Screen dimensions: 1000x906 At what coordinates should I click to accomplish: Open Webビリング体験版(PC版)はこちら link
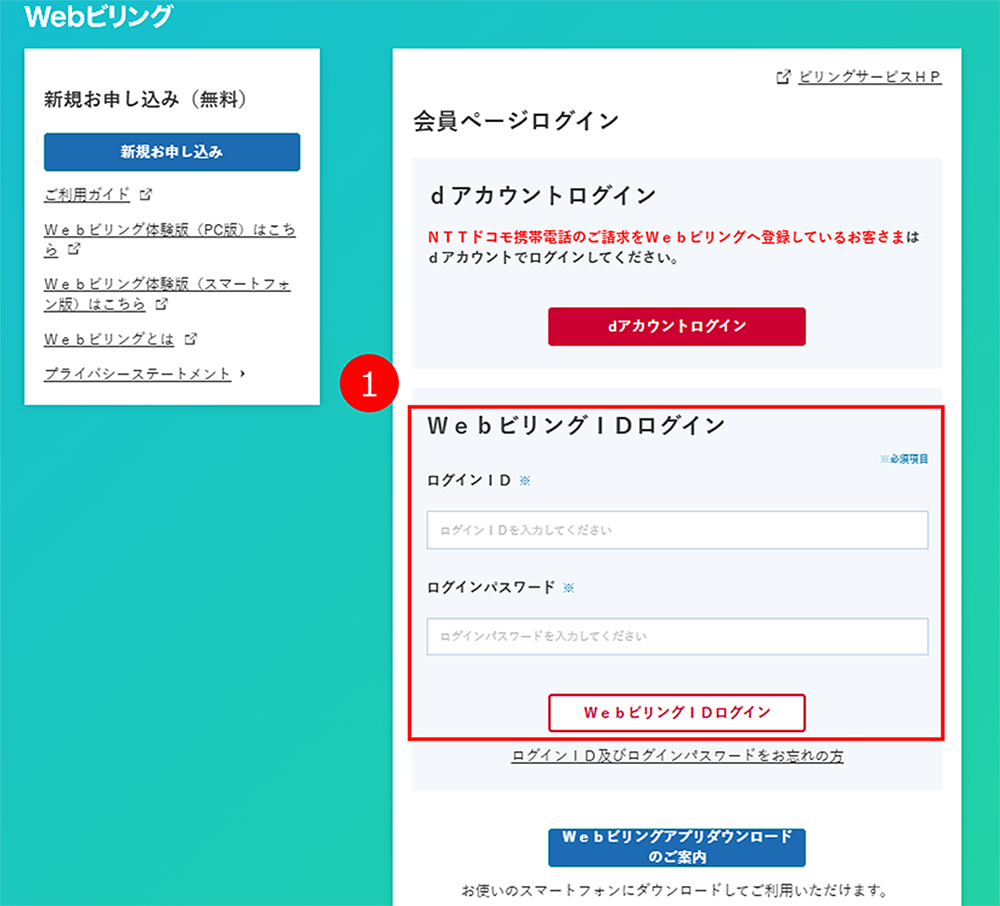pyautogui.click(x=170, y=238)
